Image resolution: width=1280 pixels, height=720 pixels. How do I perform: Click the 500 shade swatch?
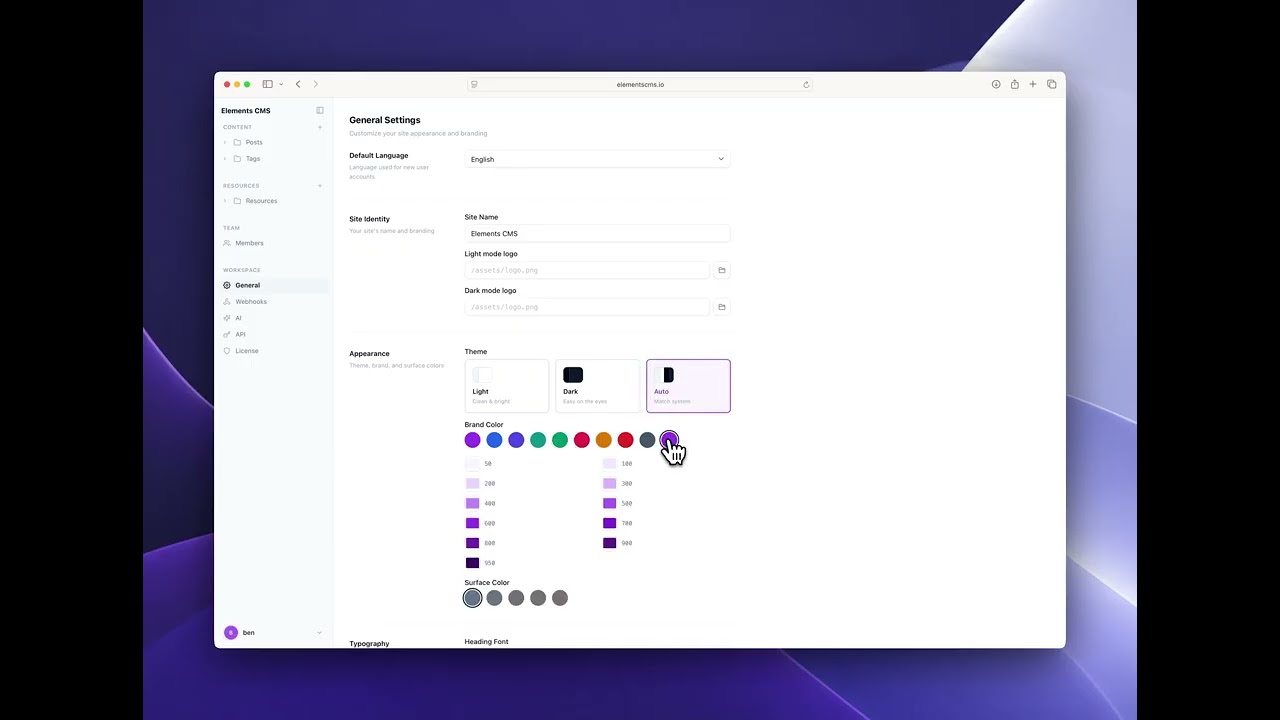tap(610, 503)
